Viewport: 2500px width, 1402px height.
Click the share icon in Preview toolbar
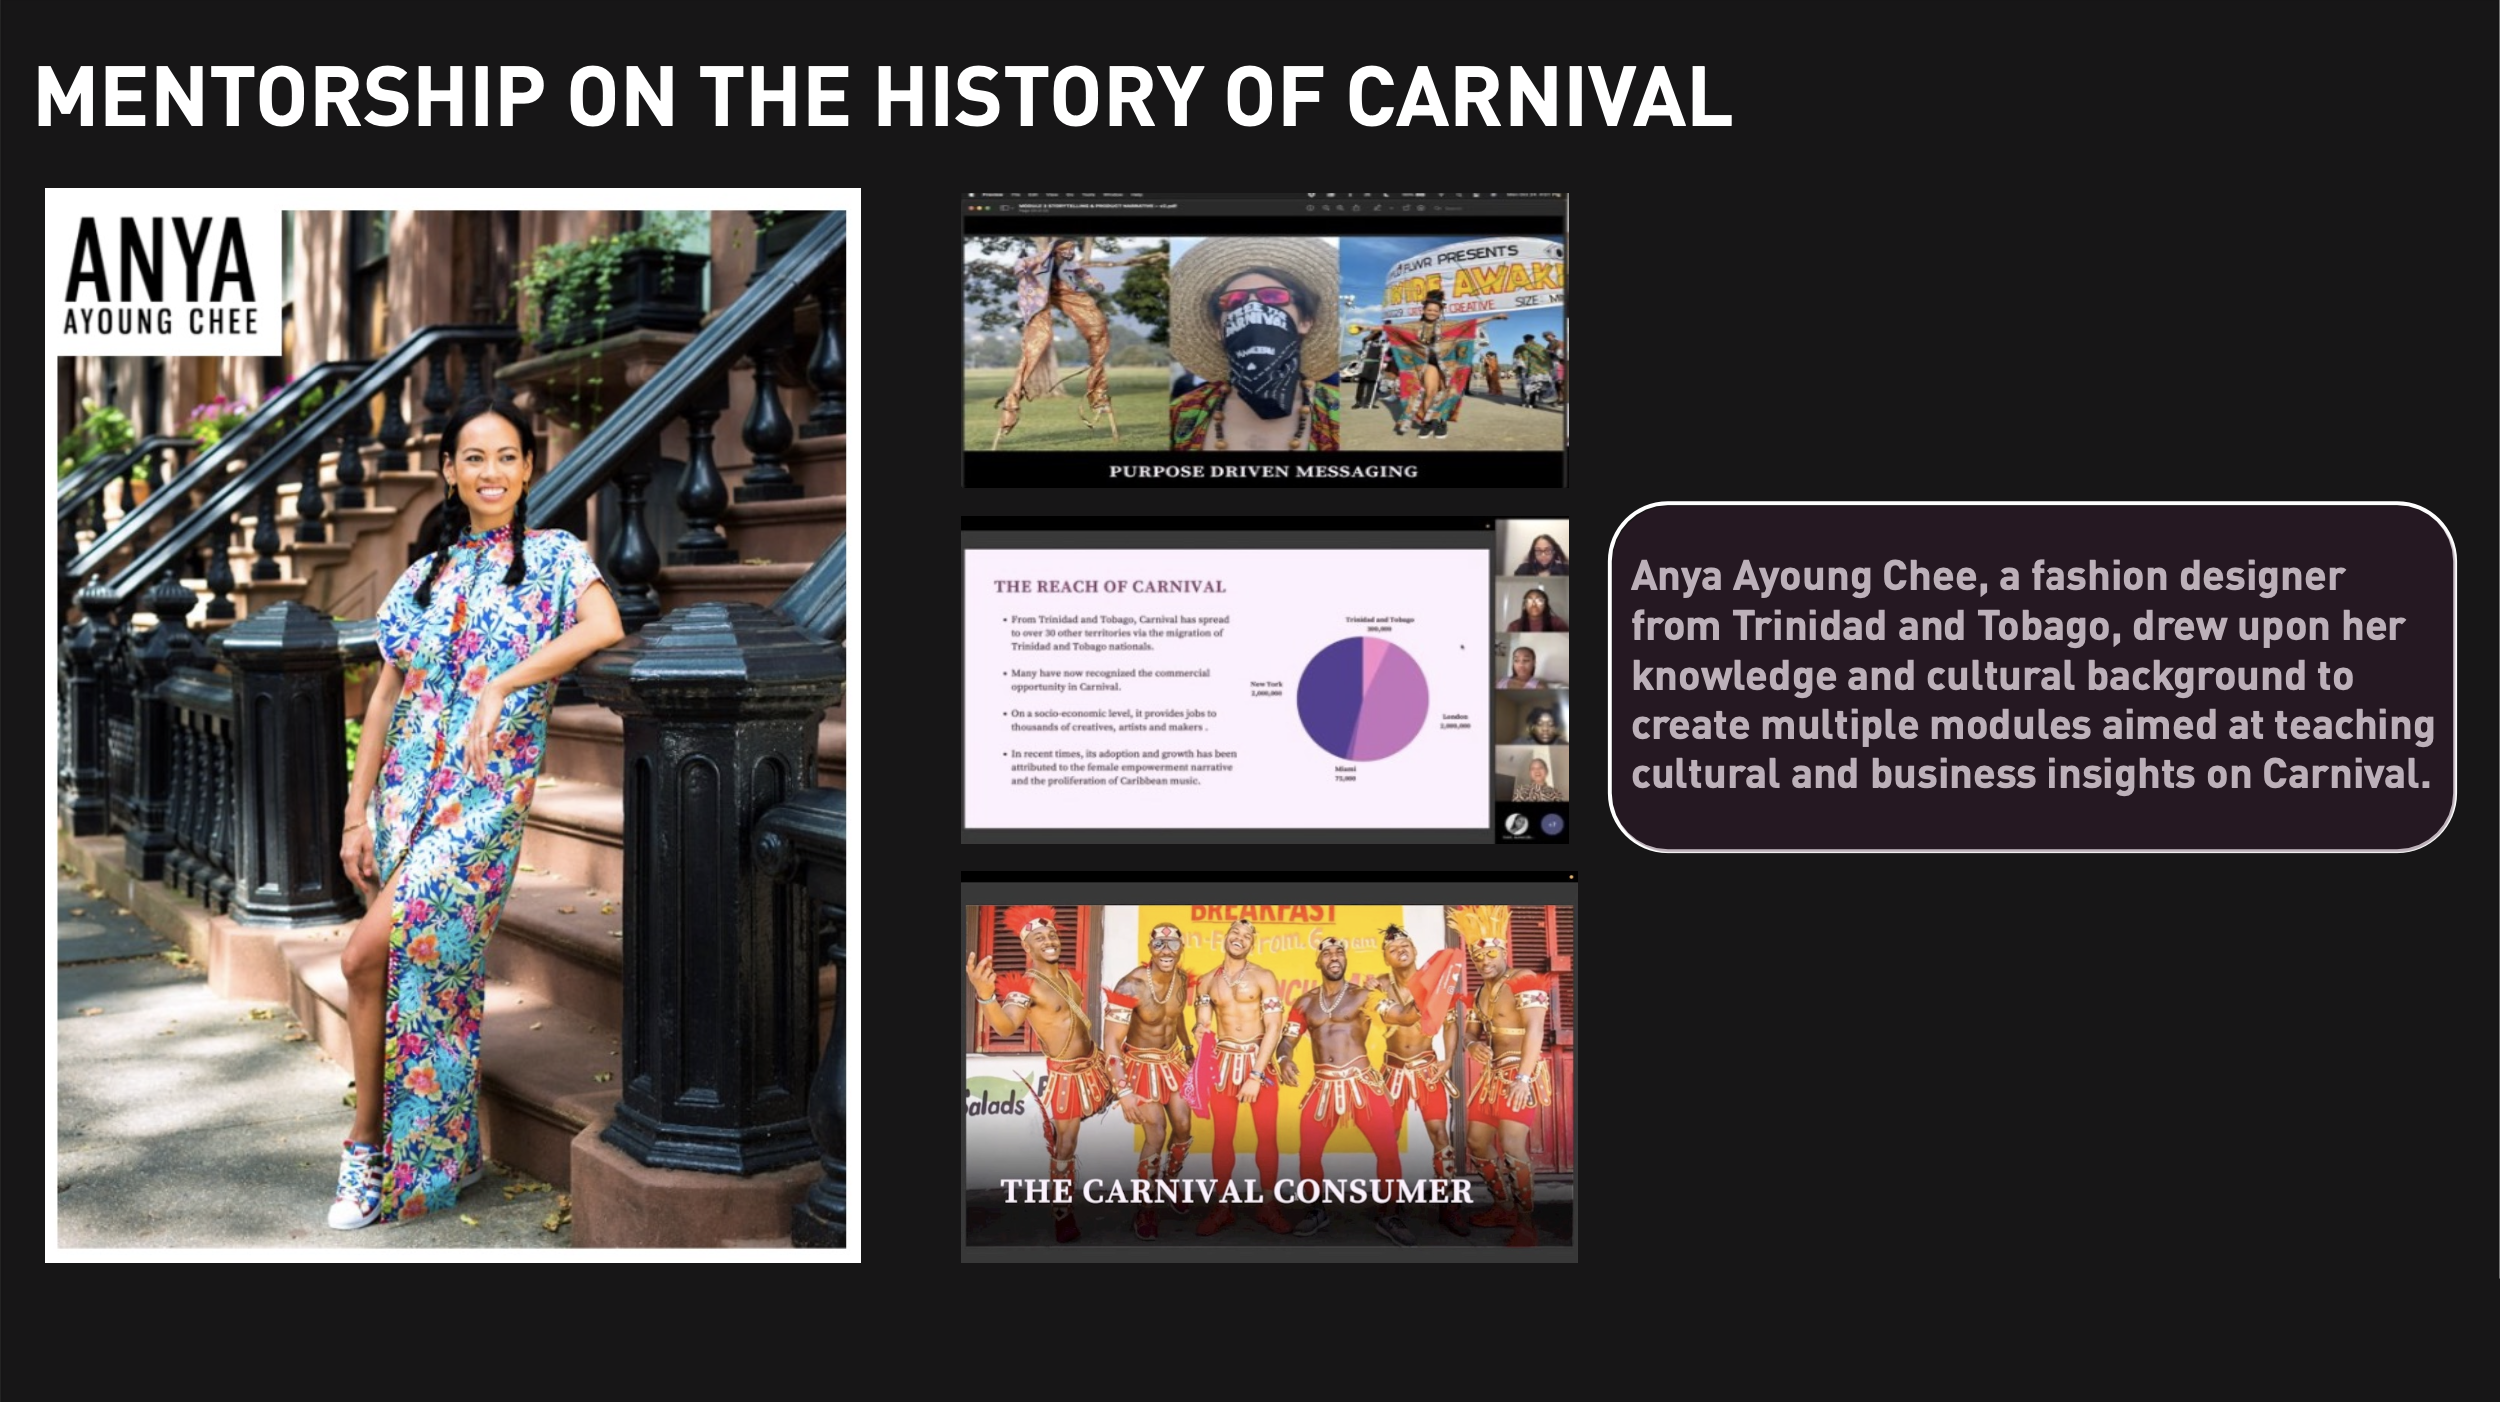click(1356, 208)
